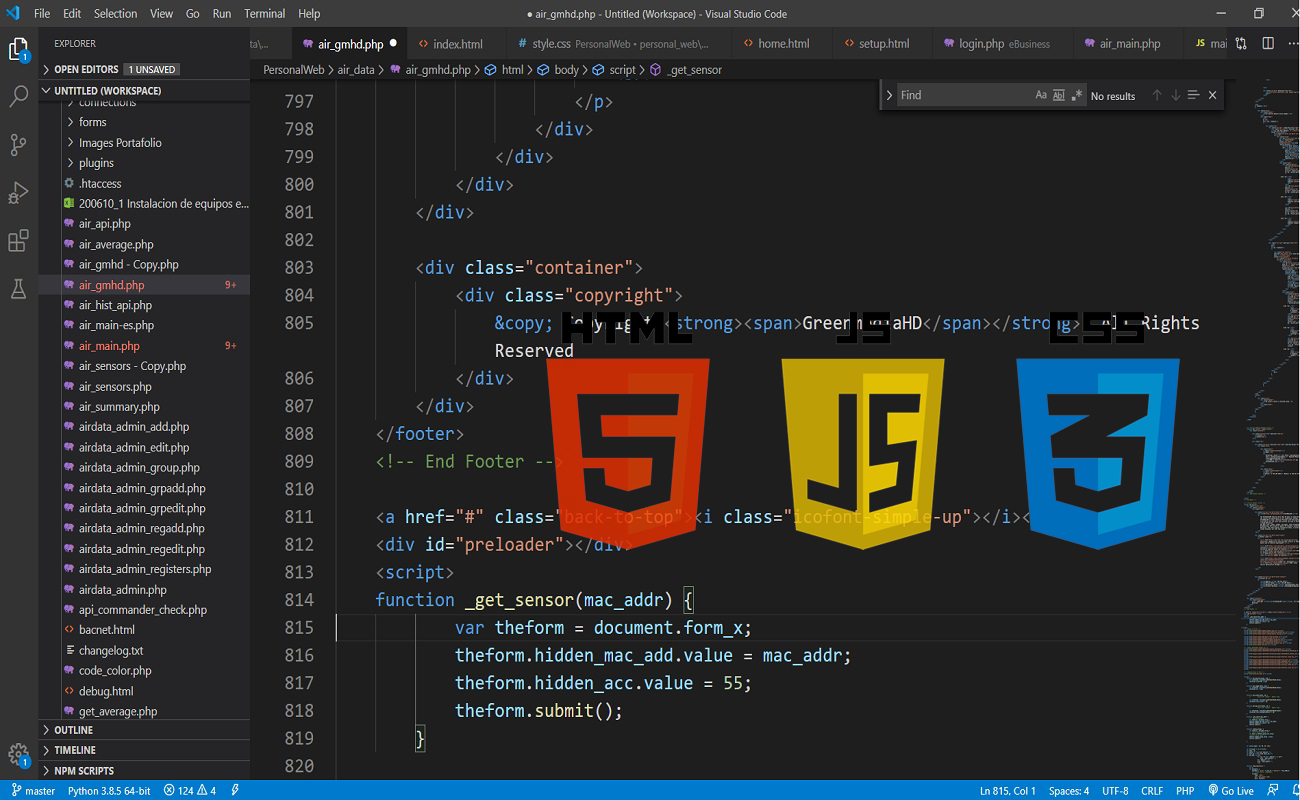Viewport: 1300px width, 800px height.
Task: Toggle Match Case in Find
Action: coord(1041,95)
